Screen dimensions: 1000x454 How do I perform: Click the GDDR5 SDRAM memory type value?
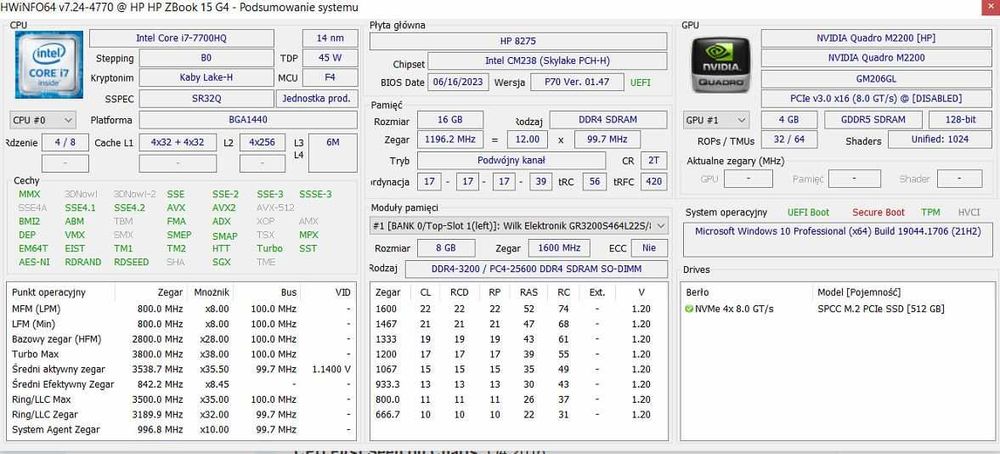coord(873,119)
